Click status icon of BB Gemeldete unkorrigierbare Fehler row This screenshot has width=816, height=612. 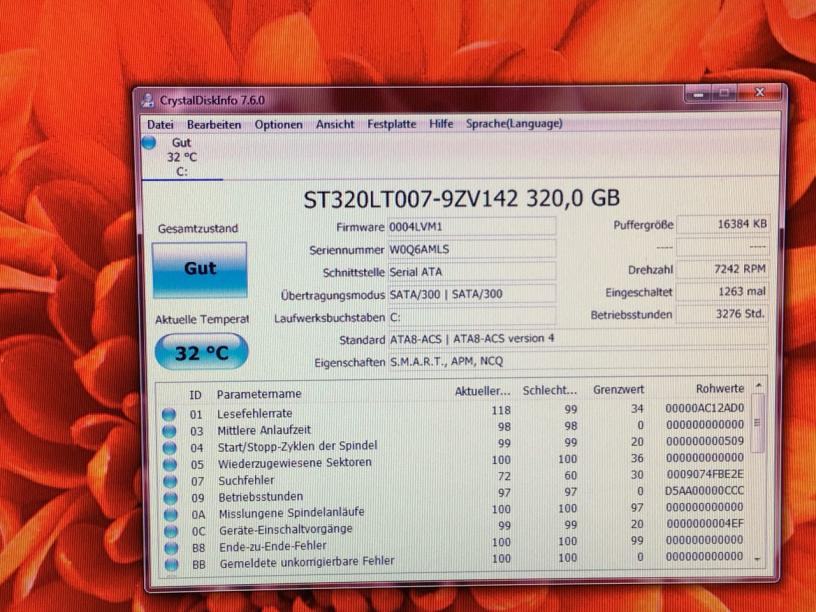click(x=171, y=565)
